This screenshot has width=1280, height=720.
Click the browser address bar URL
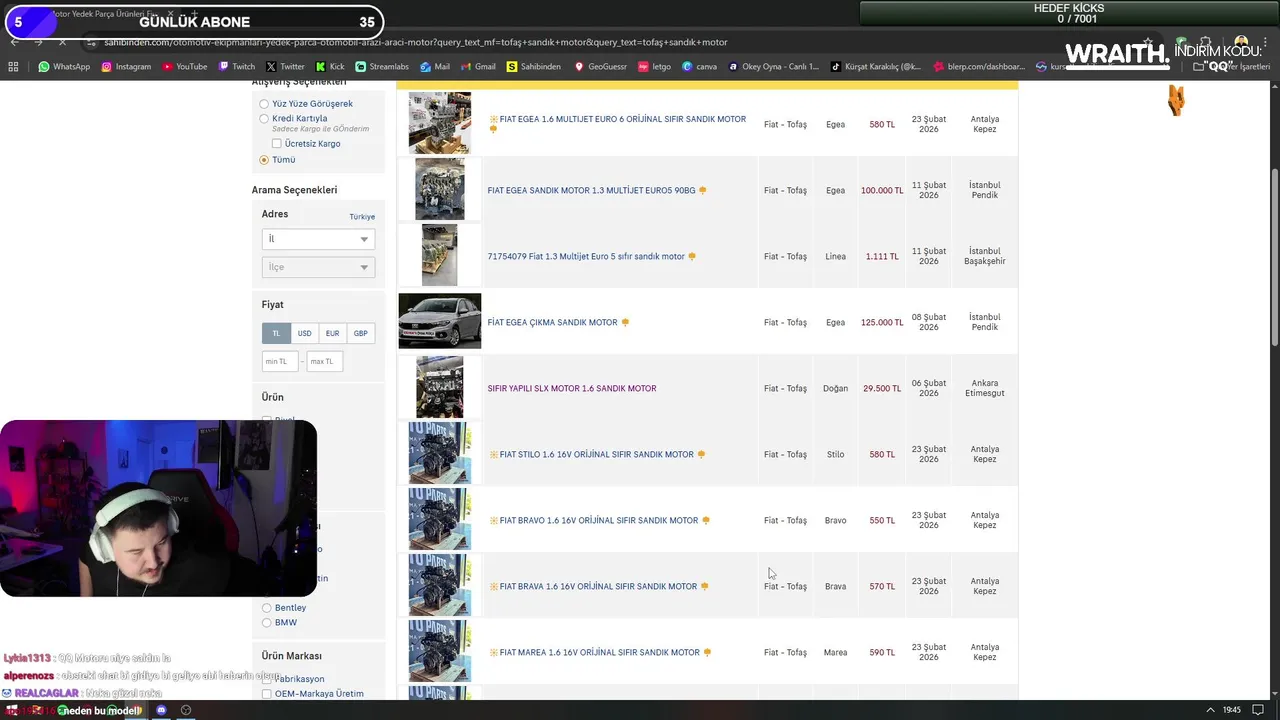pyautogui.click(x=415, y=42)
